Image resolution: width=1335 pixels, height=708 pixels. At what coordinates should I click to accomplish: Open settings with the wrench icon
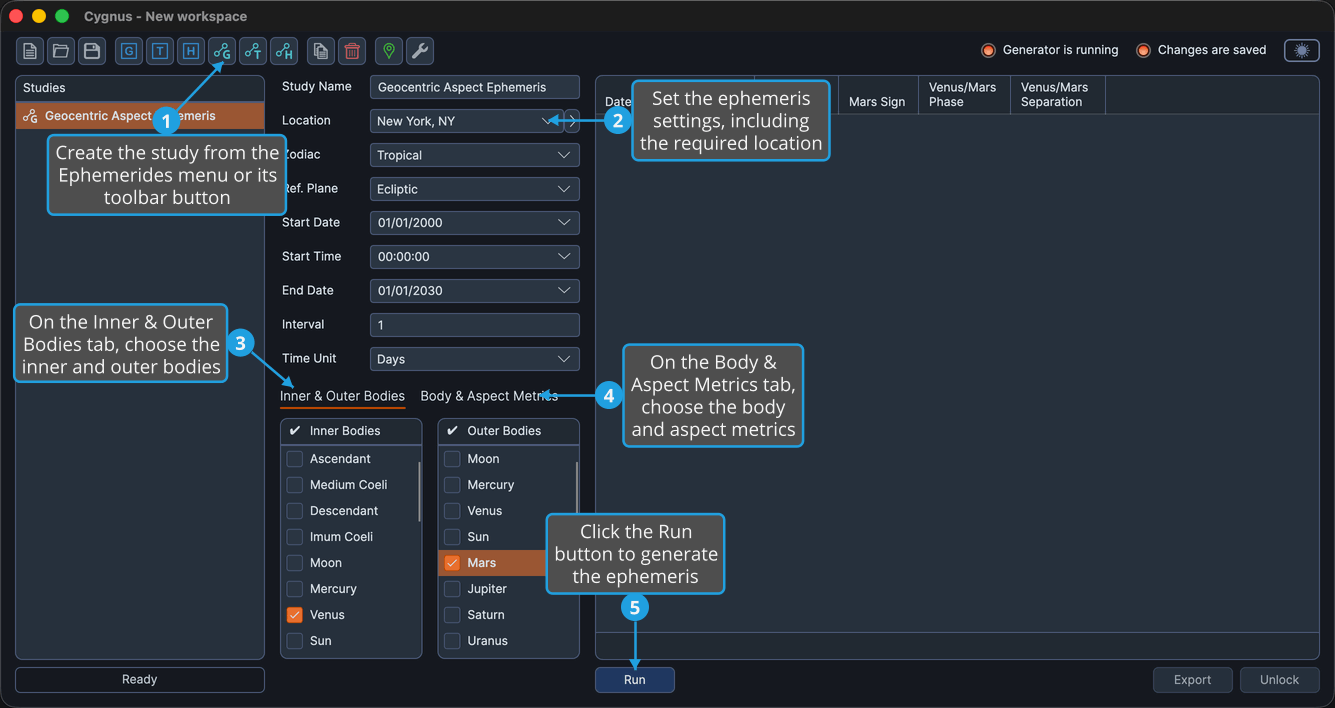(x=420, y=51)
